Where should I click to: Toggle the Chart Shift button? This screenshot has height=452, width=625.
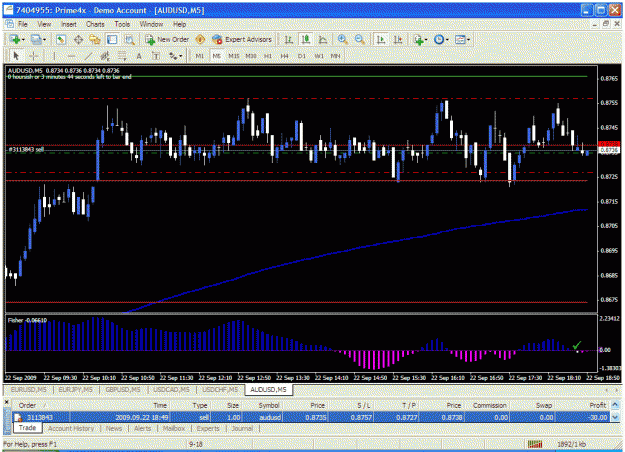tap(398, 39)
